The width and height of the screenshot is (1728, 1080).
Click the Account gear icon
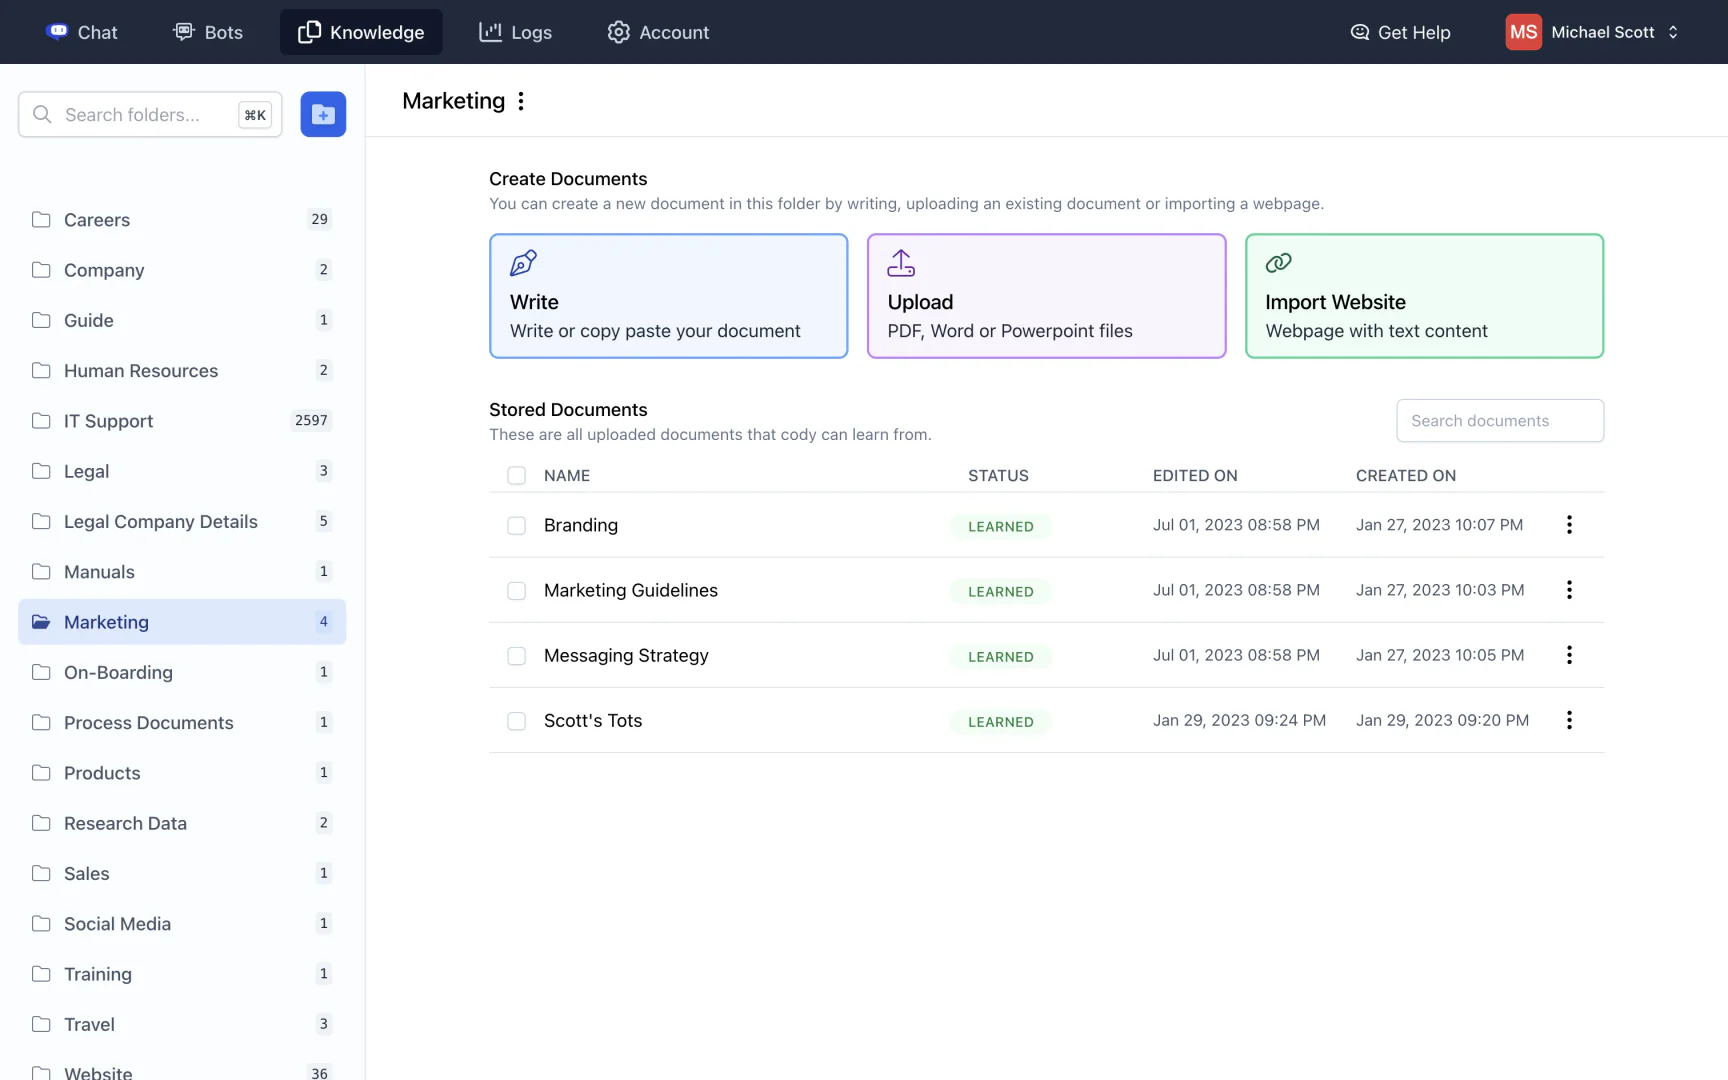tap(619, 32)
